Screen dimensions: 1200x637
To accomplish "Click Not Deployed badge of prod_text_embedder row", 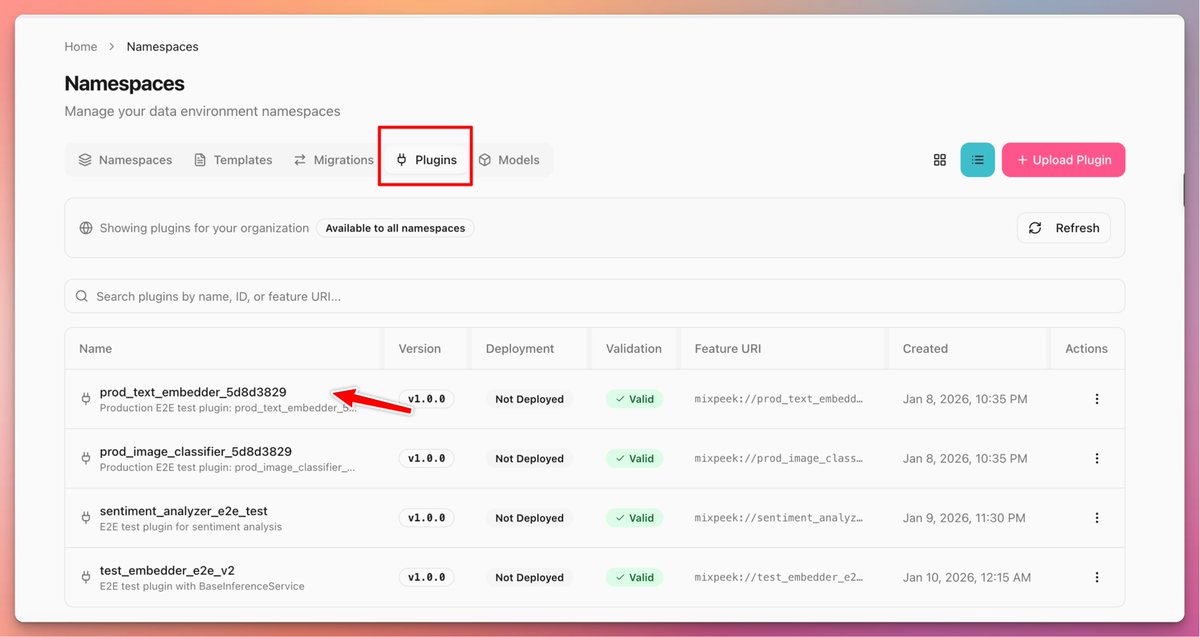I will pos(530,399).
